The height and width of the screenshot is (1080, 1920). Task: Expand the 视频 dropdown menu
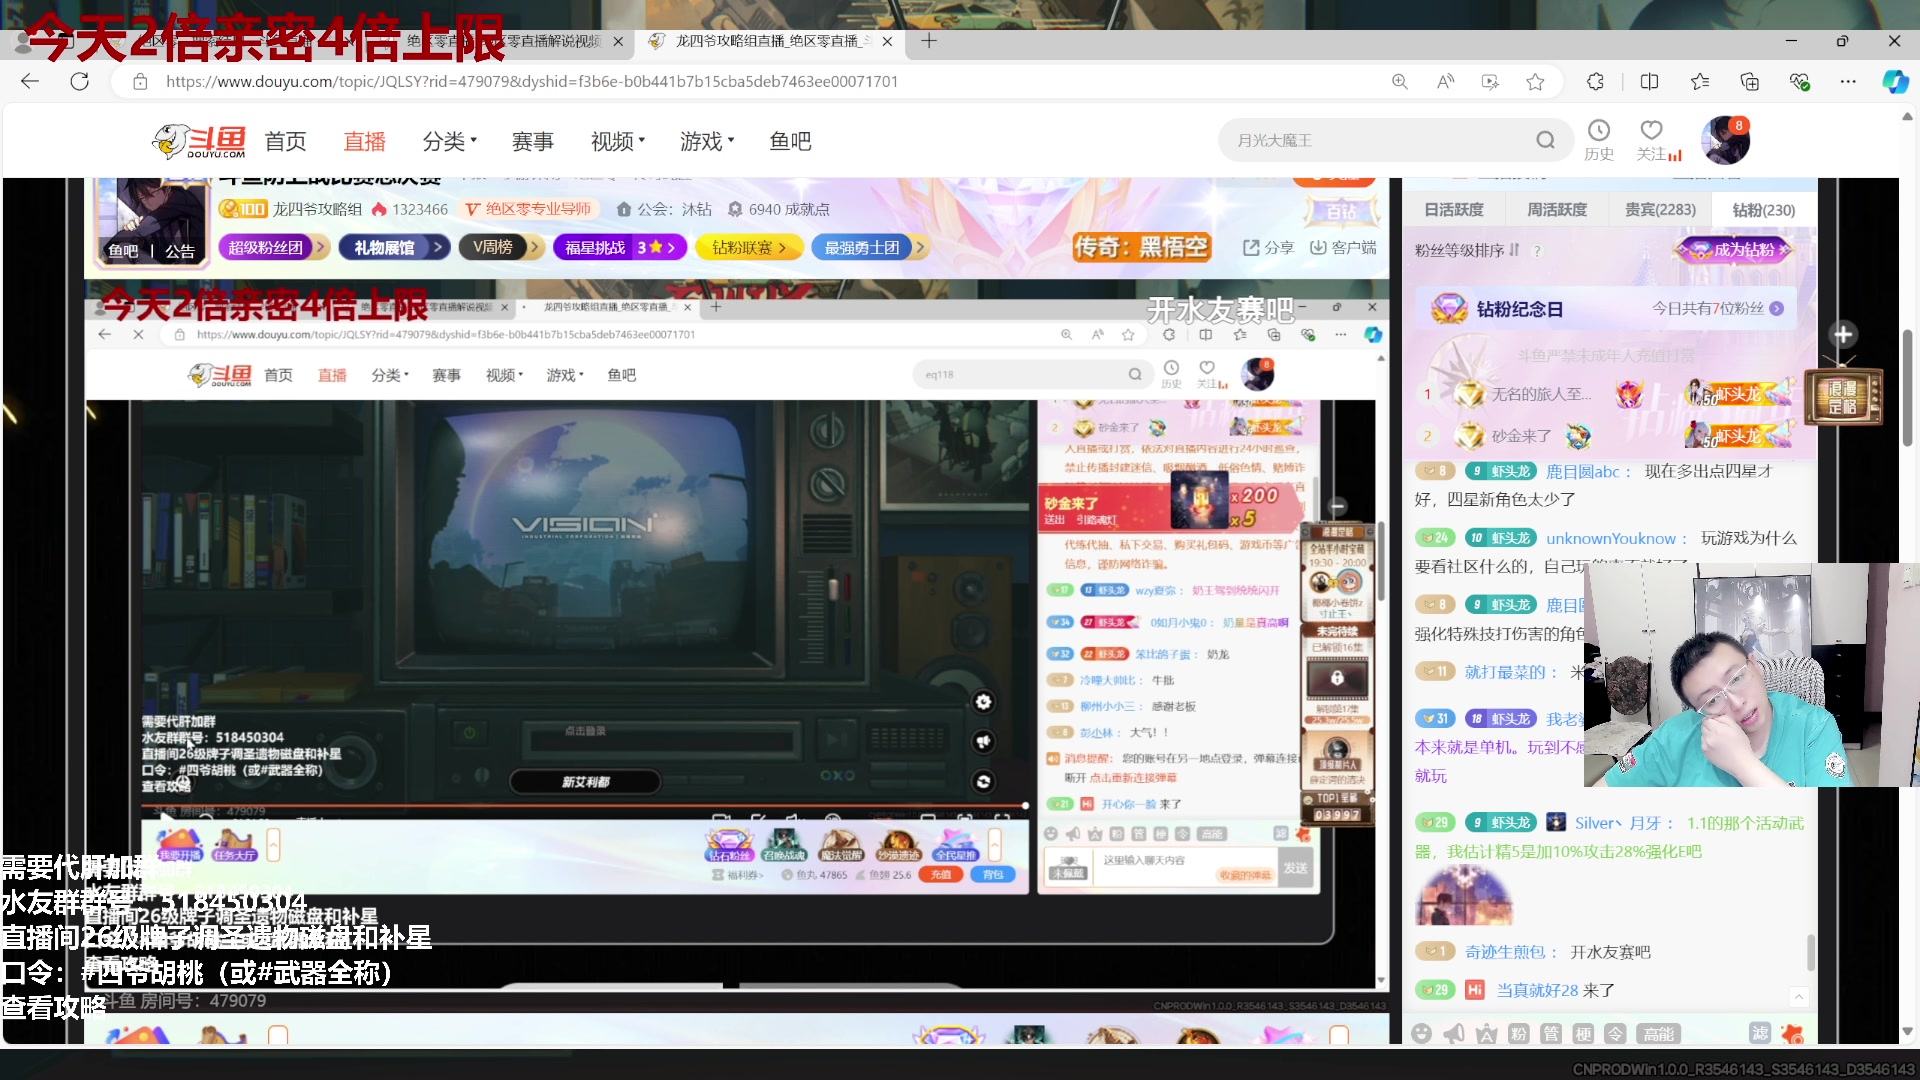tap(618, 141)
